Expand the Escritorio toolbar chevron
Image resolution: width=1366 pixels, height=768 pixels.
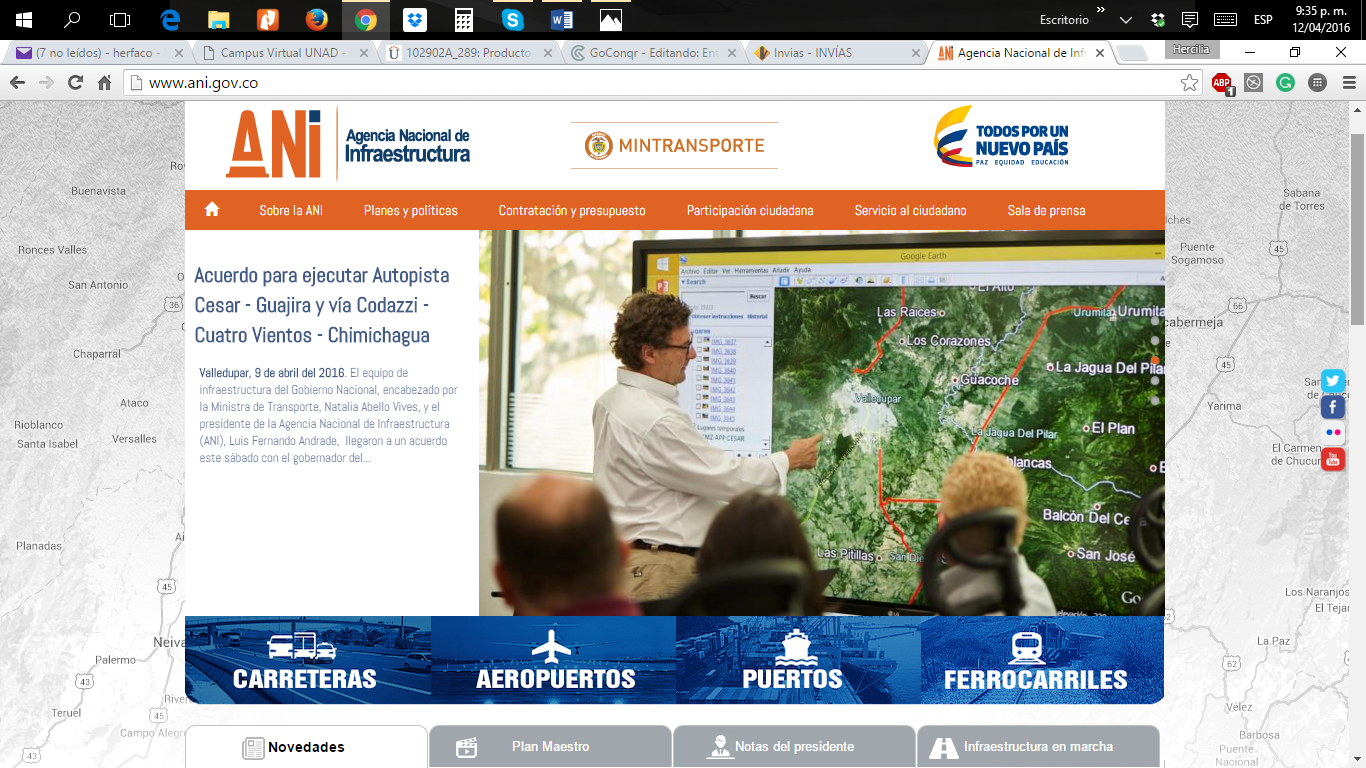1101,10
